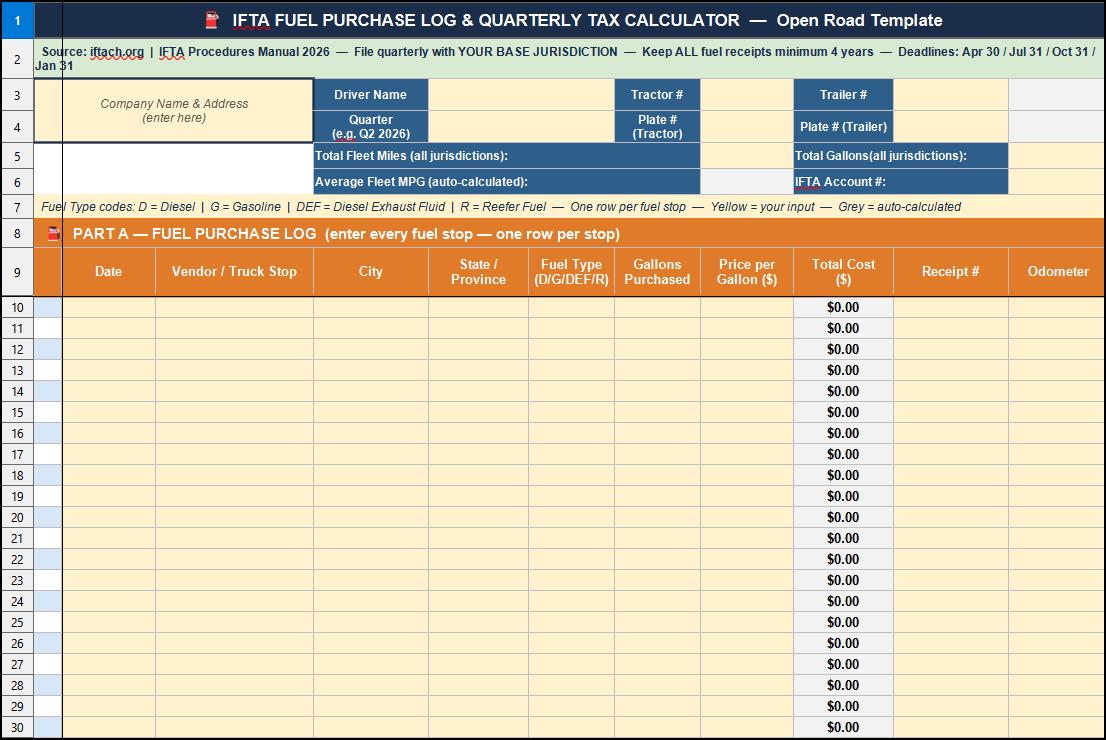
Task: Select the $0.00 Total Cost cell in row 21
Action: click(x=843, y=538)
